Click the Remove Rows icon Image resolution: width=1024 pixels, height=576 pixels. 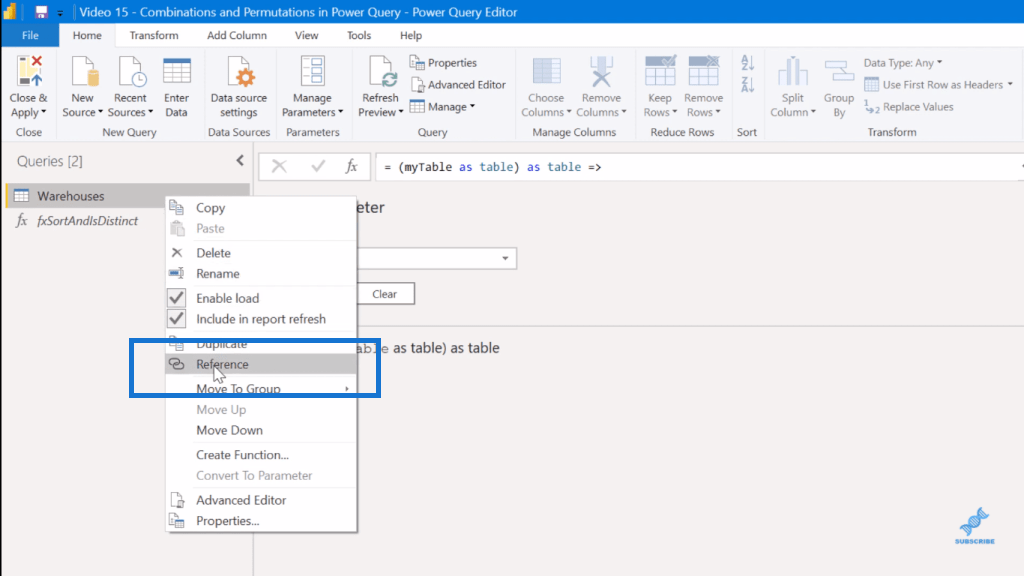pyautogui.click(x=703, y=72)
